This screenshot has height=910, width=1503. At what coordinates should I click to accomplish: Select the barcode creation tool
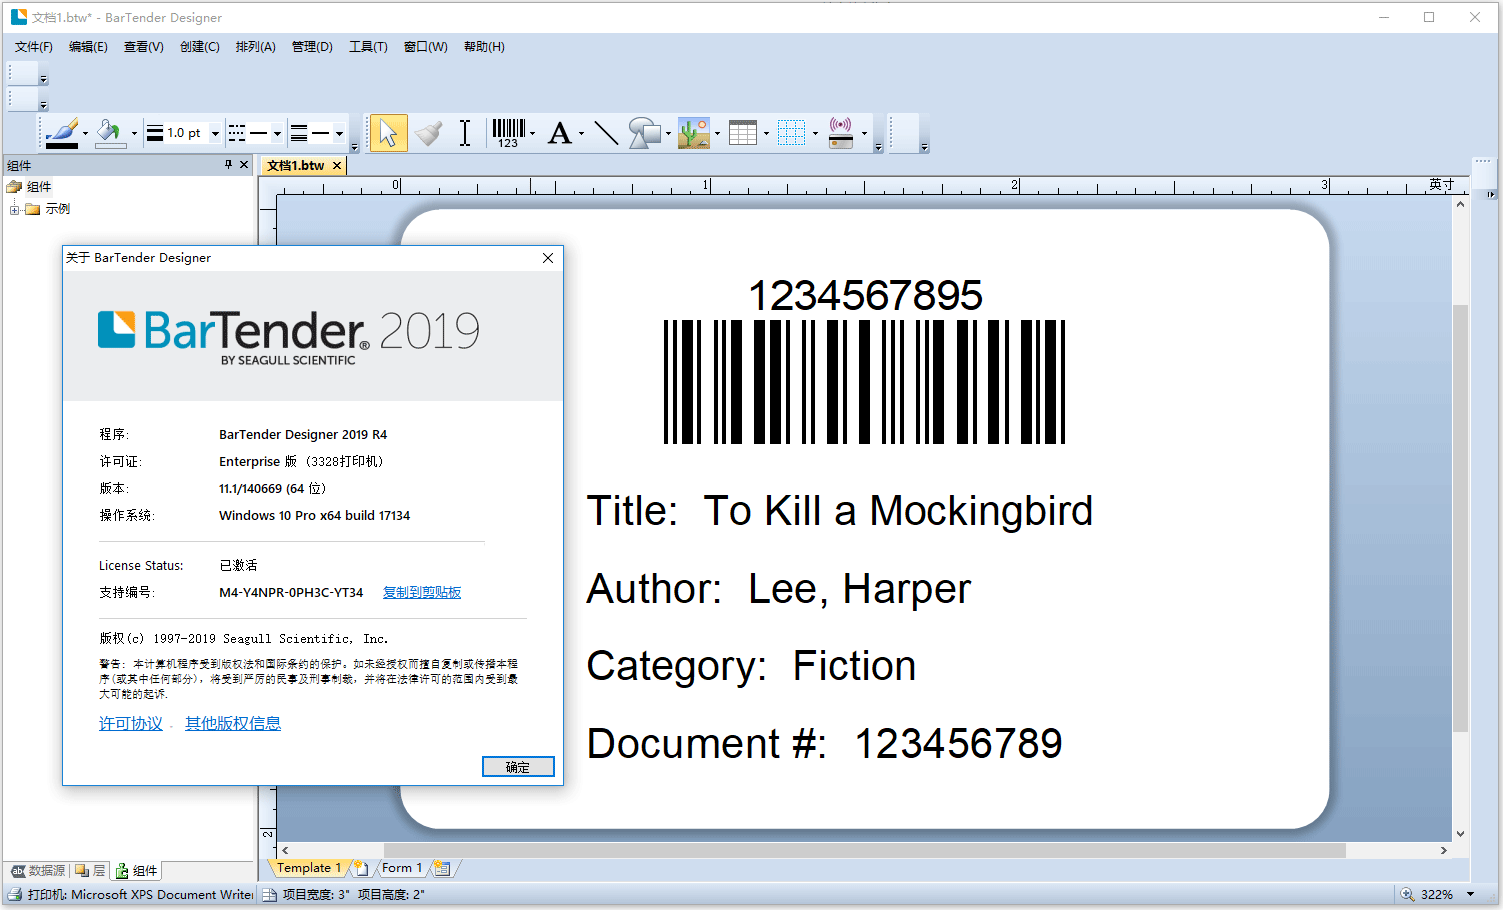coord(508,133)
